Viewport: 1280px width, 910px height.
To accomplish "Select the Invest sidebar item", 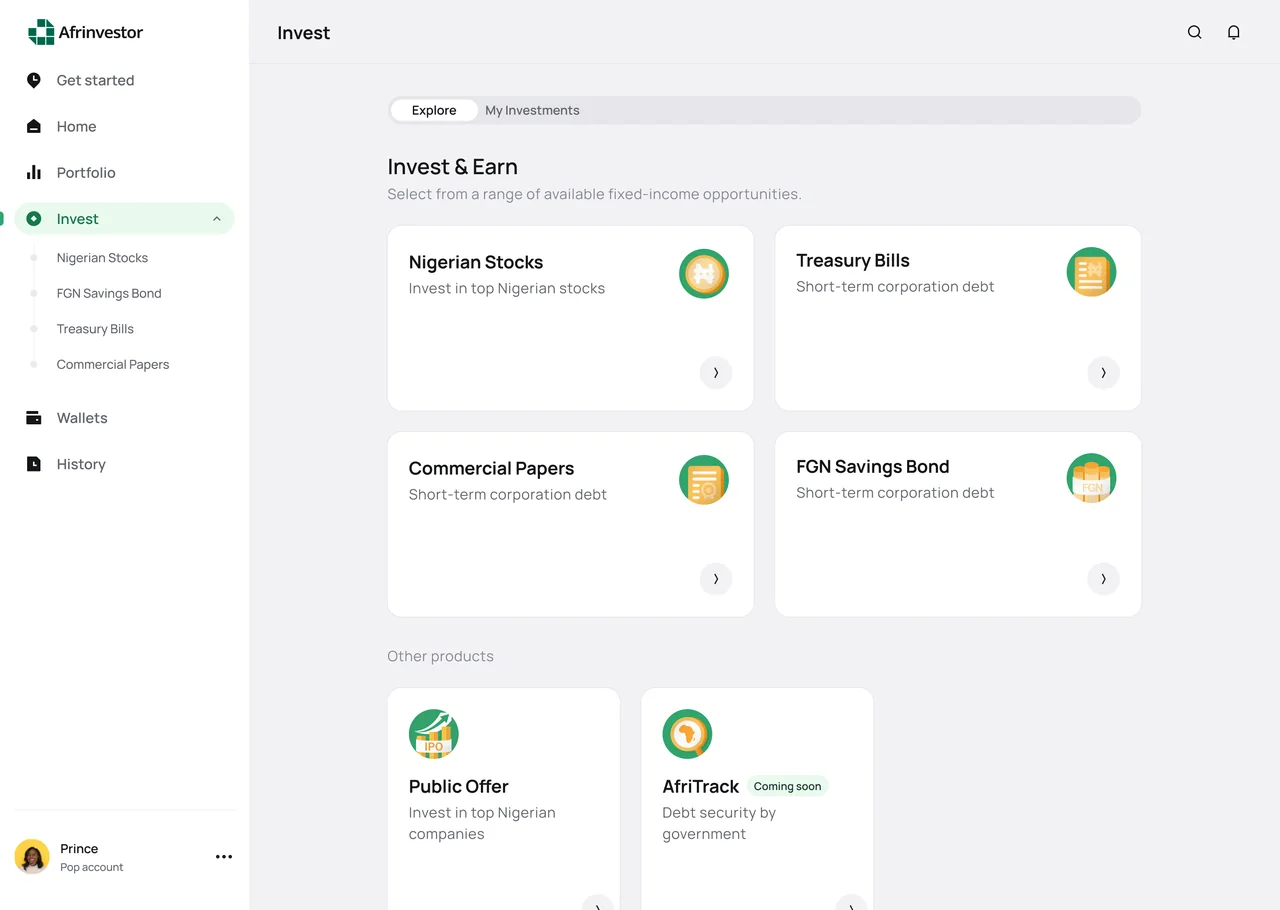I will click(125, 219).
